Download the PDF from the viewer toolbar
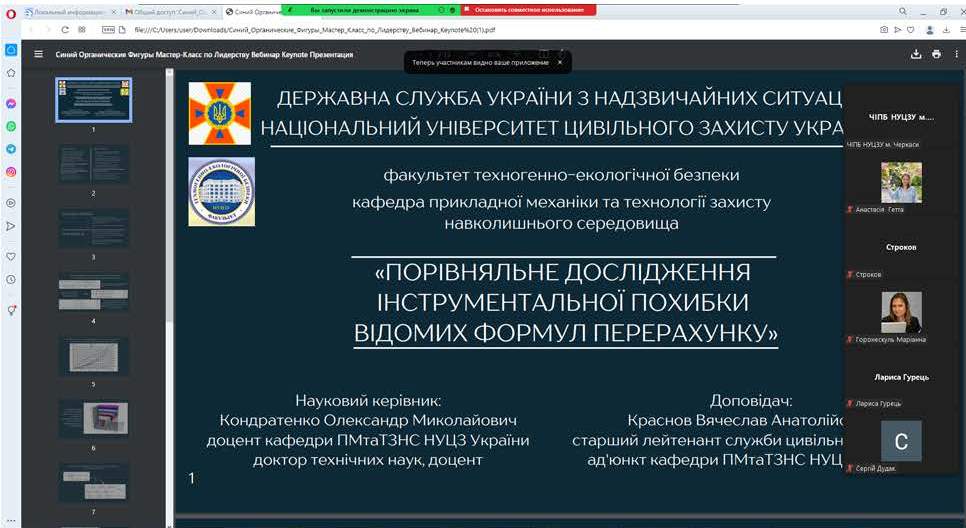The image size is (966, 528). tap(915, 54)
